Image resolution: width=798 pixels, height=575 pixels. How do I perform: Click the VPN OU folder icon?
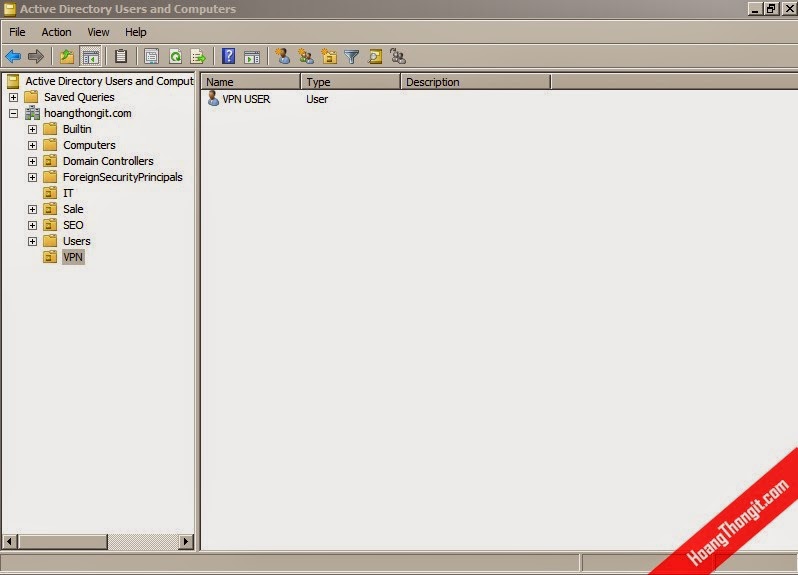tap(50, 256)
